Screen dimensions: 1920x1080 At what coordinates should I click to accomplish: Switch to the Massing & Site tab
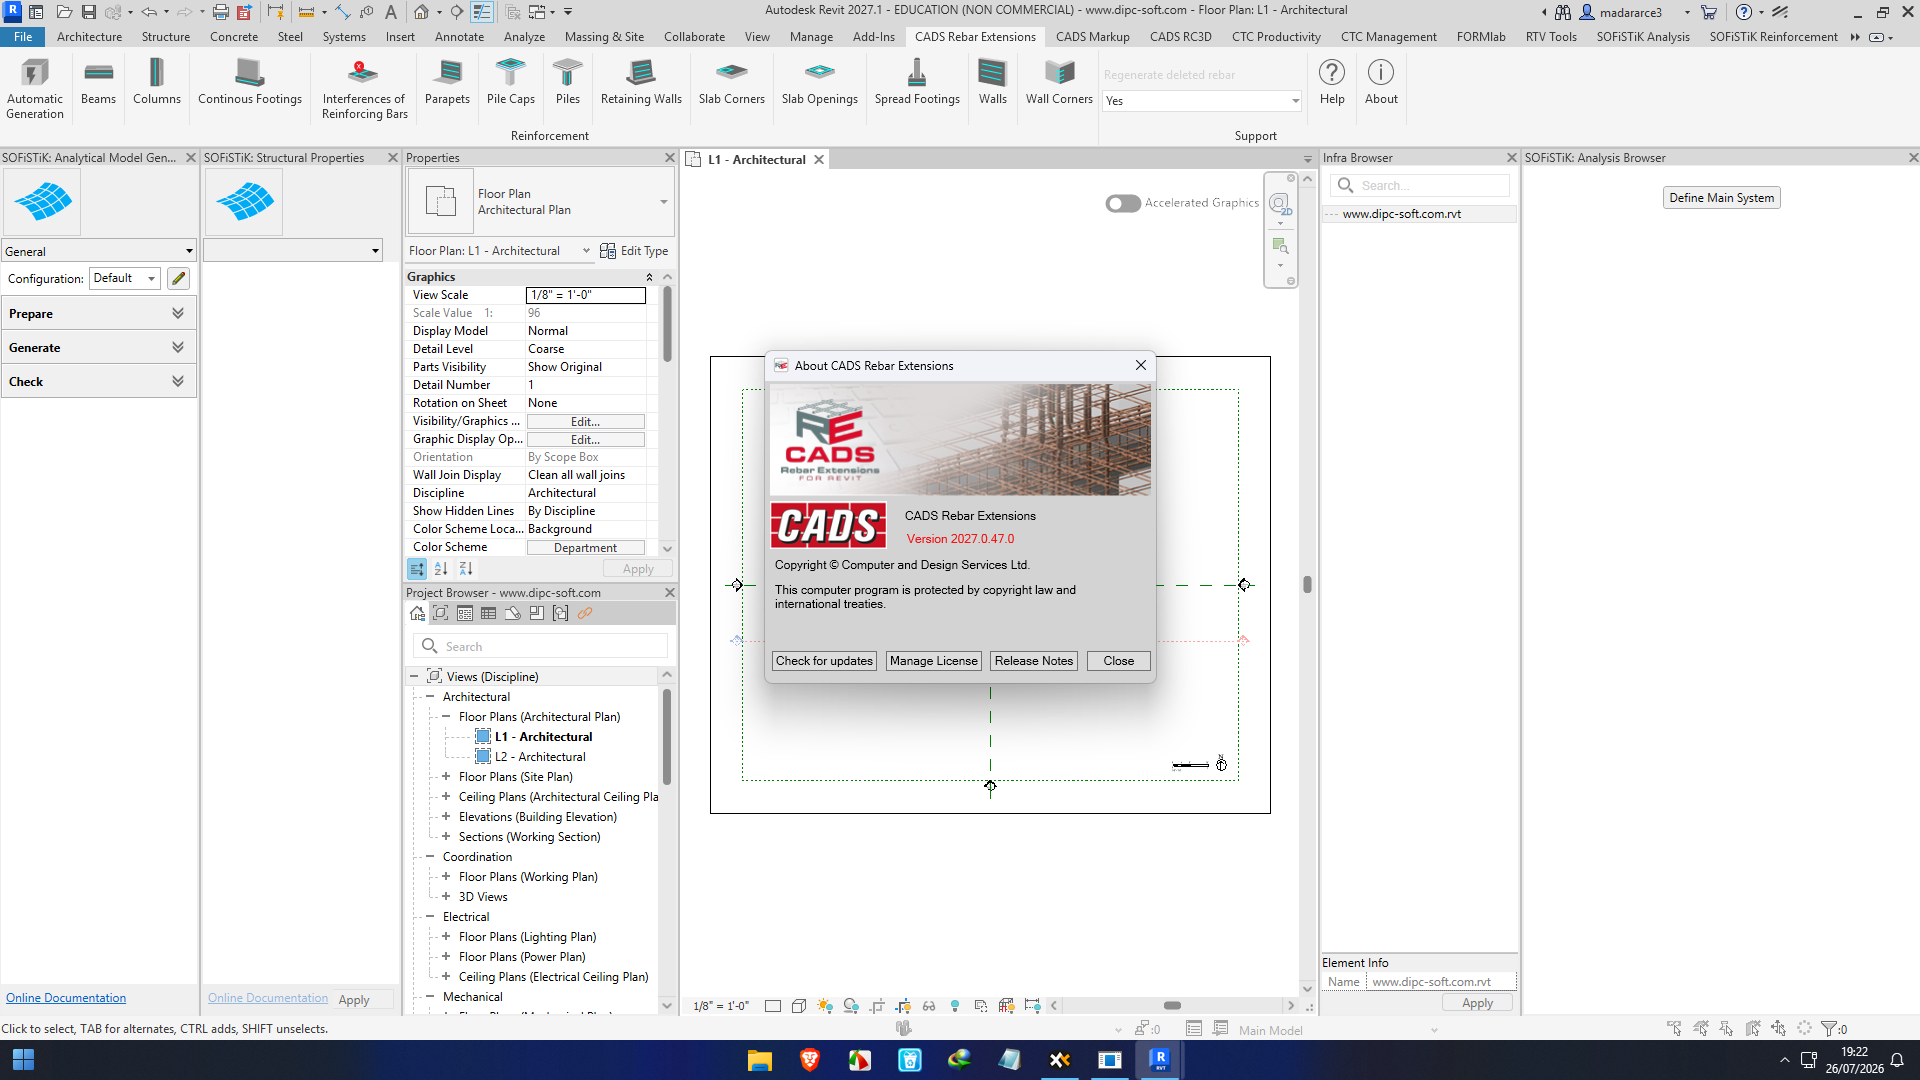pyautogui.click(x=604, y=37)
